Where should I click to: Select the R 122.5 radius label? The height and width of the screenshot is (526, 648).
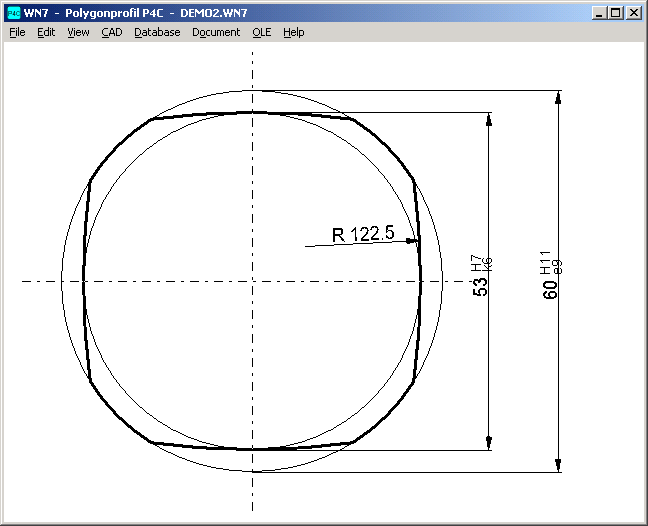pos(362,235)
